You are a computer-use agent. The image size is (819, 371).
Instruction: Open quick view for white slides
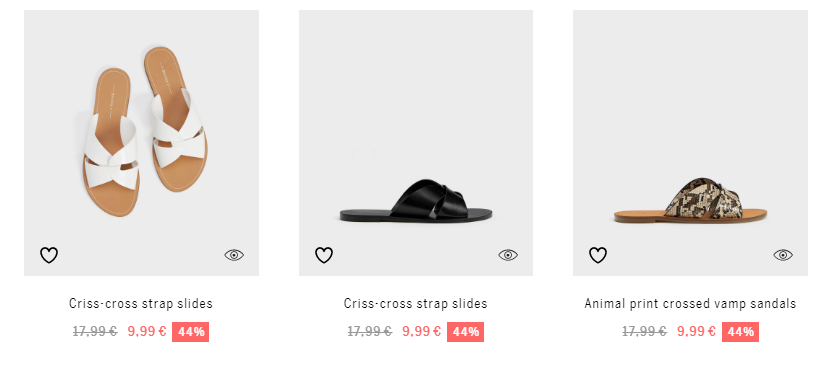pos(234,255)
